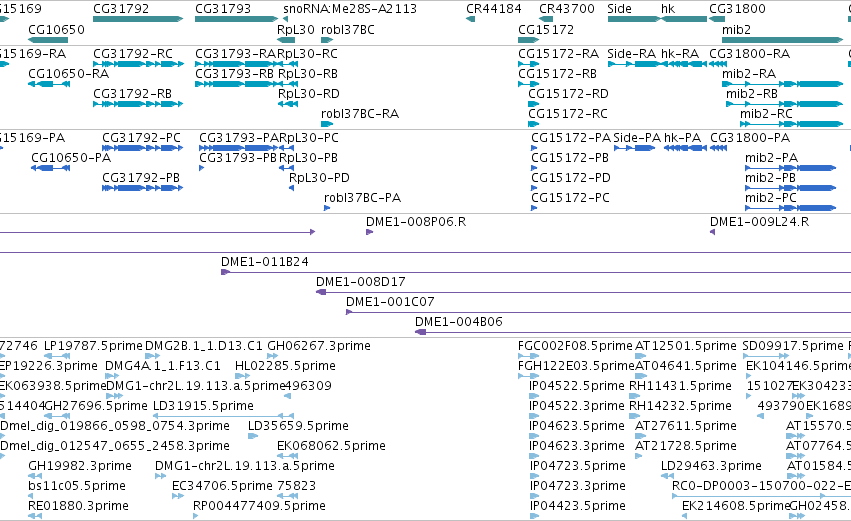Screen dimensions: 851x521
Task: Open the hk gene label
Action: [668, 9]
